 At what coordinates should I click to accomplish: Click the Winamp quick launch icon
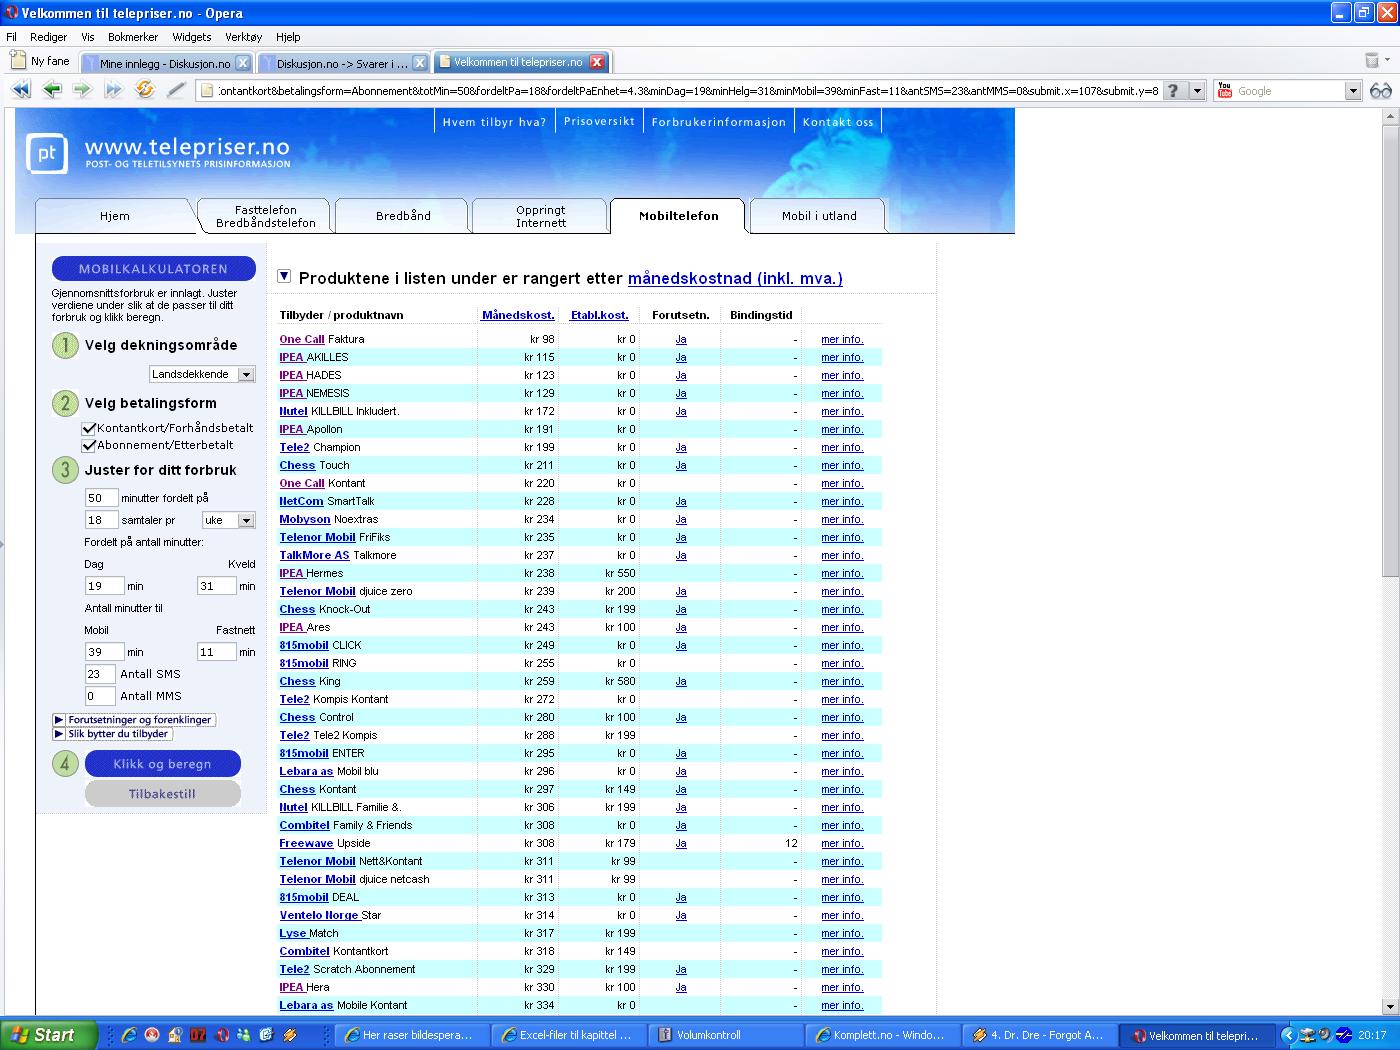(x=290, y=1035)
